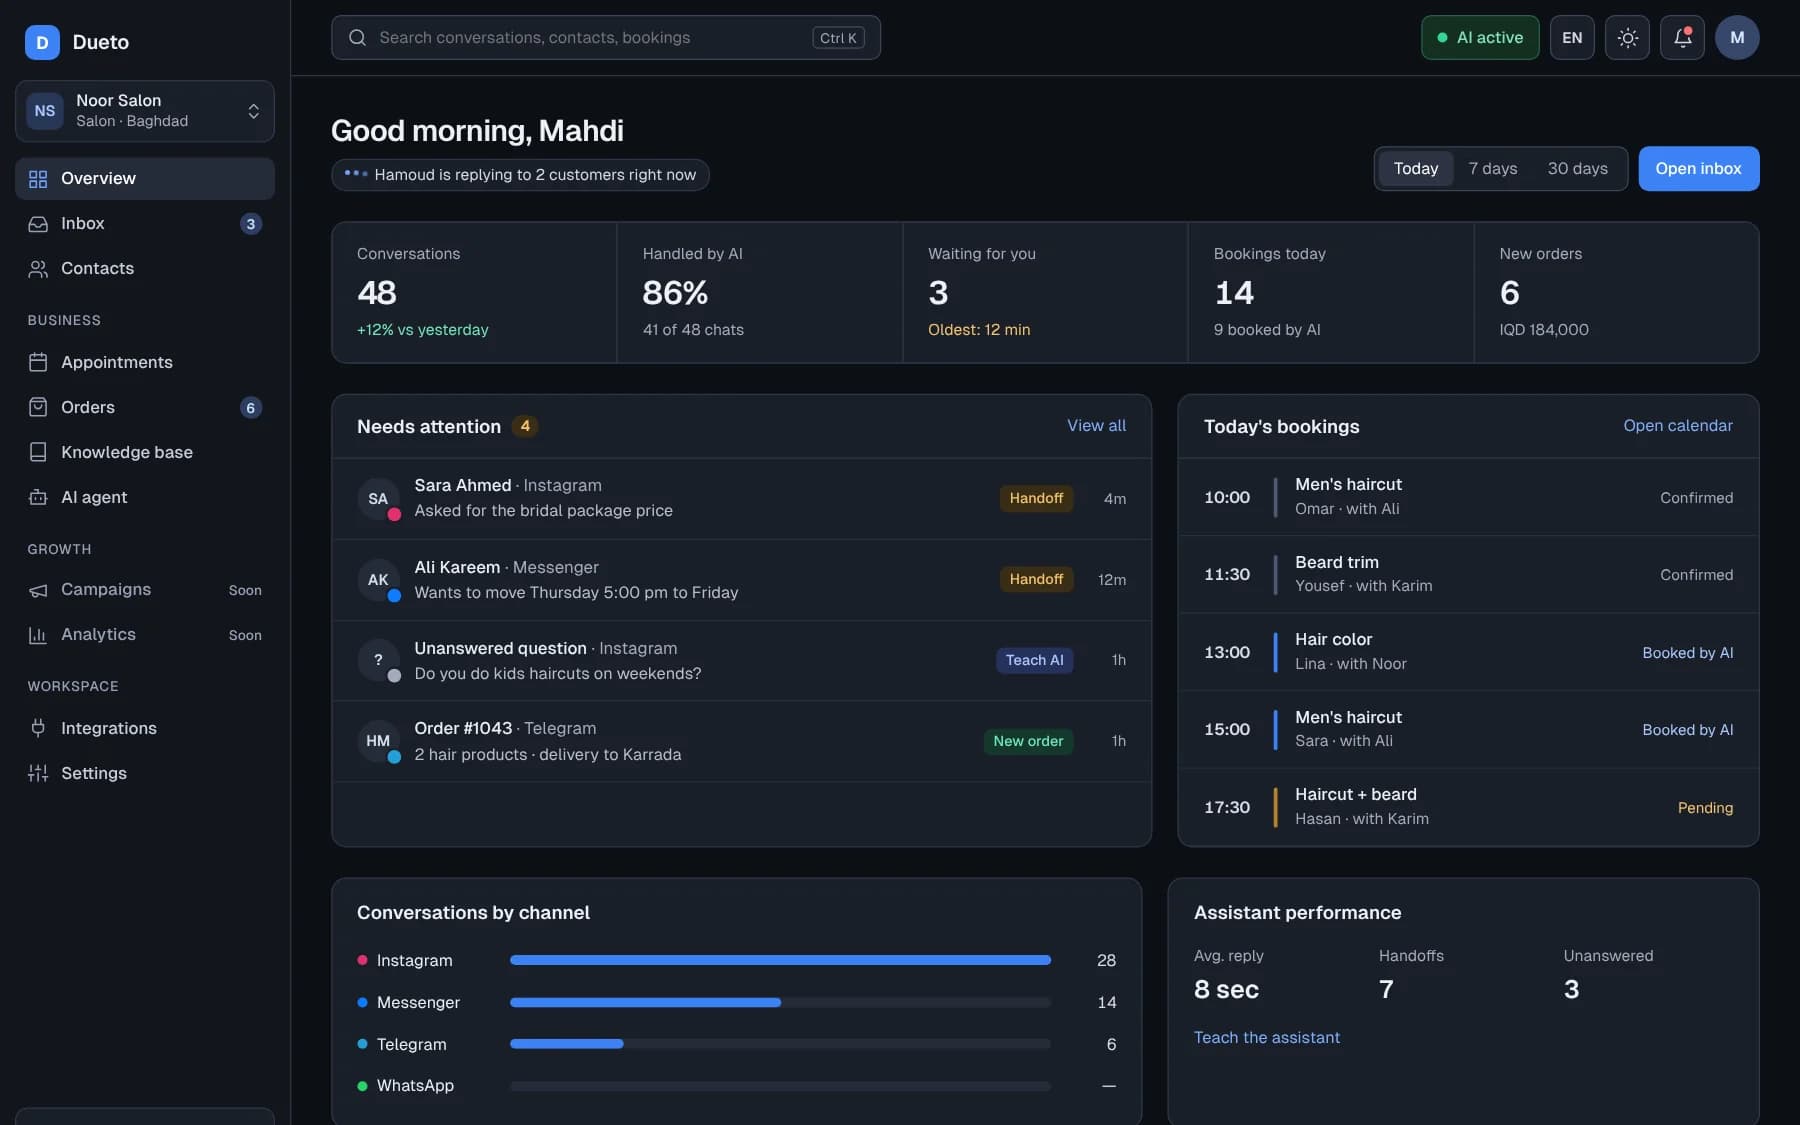Viewport: 1800px width, 1125px height.
Task: Click the Integrations plug icon
Action: (x=38, y=728)
